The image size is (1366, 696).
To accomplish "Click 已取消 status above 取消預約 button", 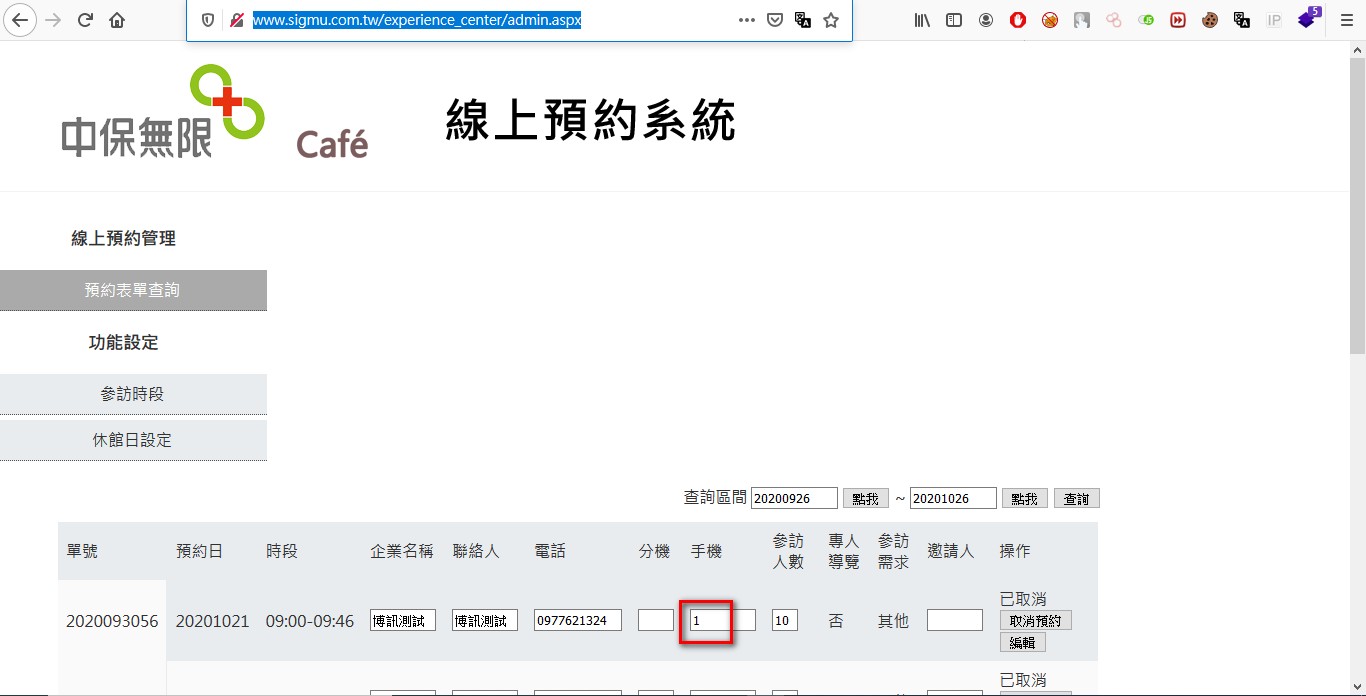I will tap(1023, 599).
